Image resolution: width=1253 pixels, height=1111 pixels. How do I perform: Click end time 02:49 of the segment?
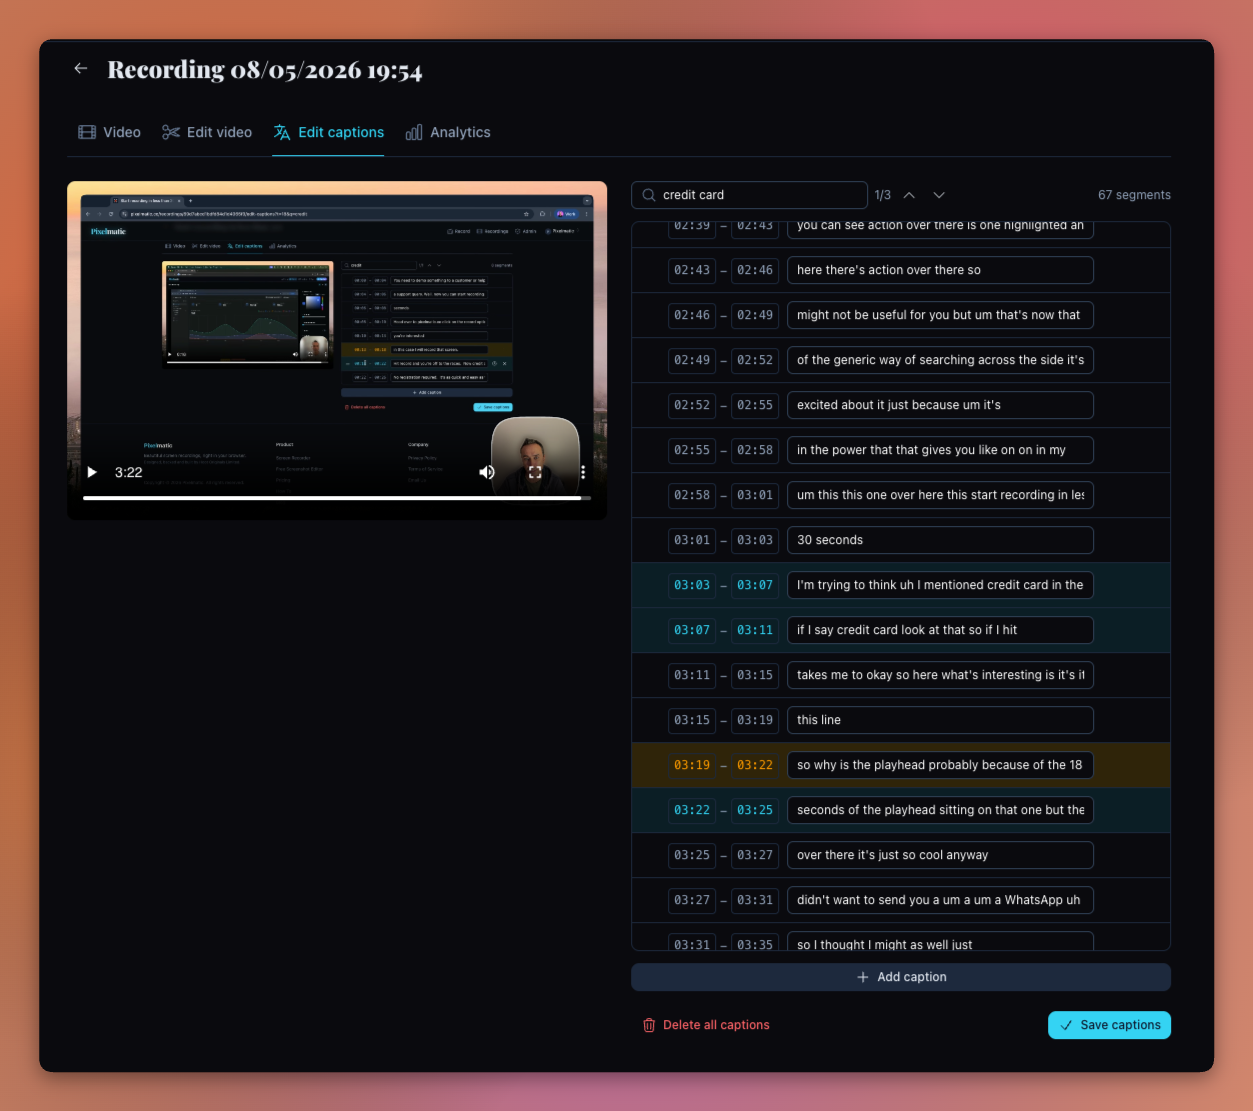(x=755, y=315)
